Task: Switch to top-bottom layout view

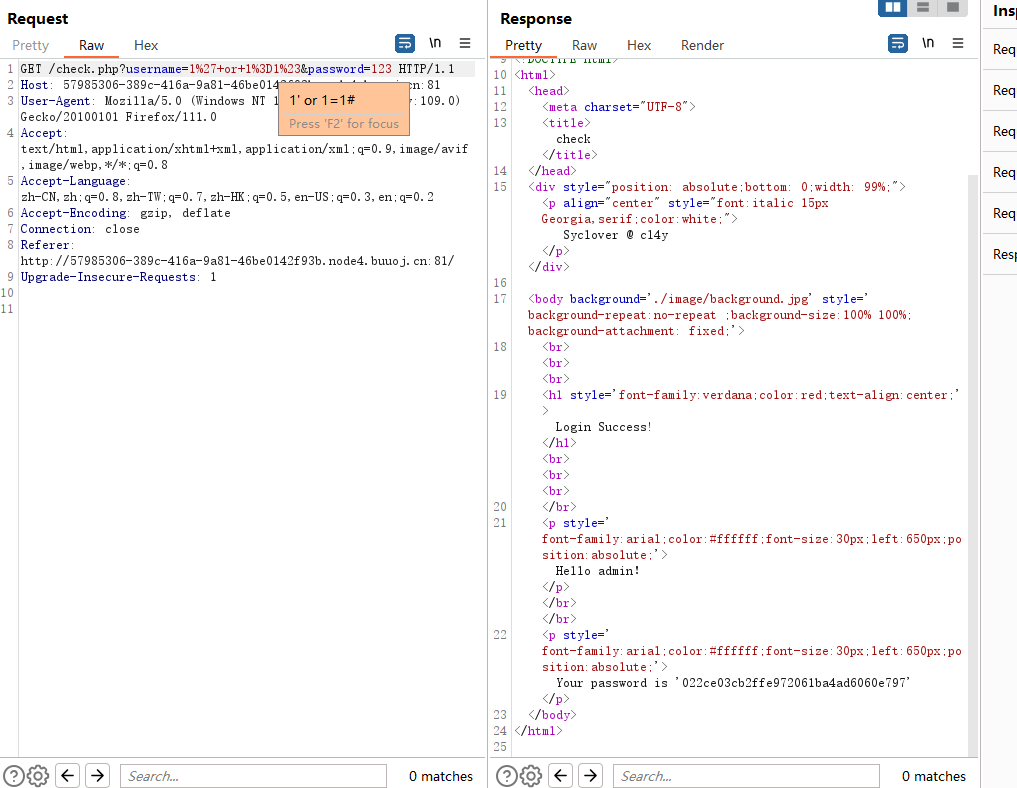Action: (922, 7)
